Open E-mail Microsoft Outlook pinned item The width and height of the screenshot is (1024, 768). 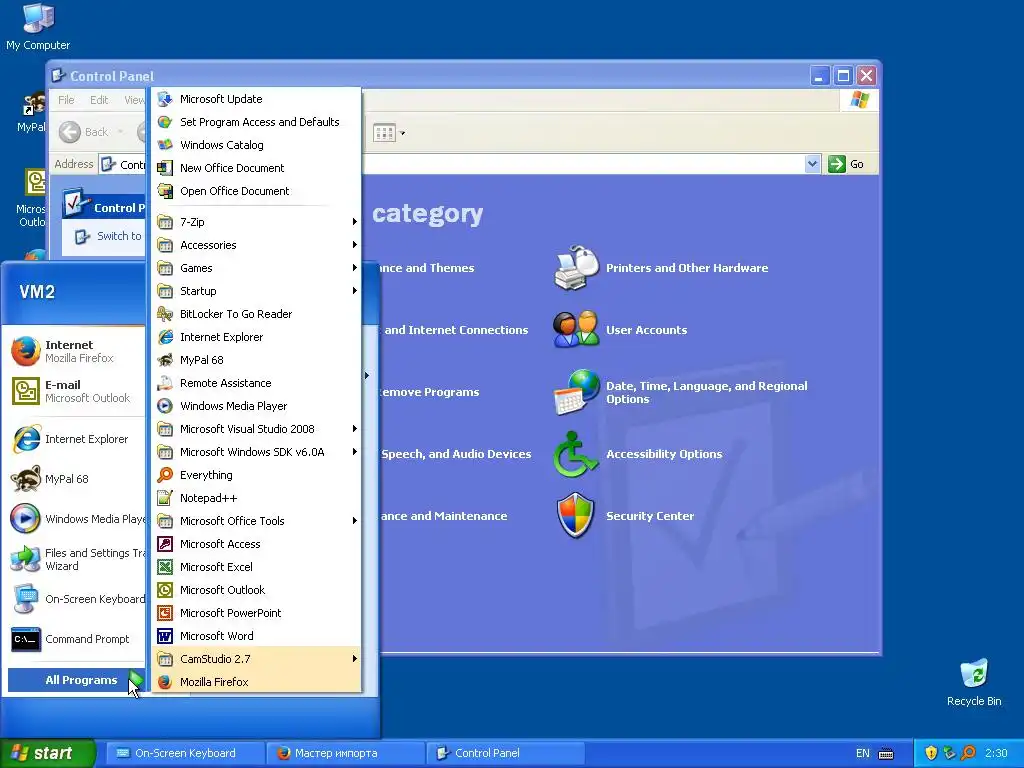[x=77, y=391]
